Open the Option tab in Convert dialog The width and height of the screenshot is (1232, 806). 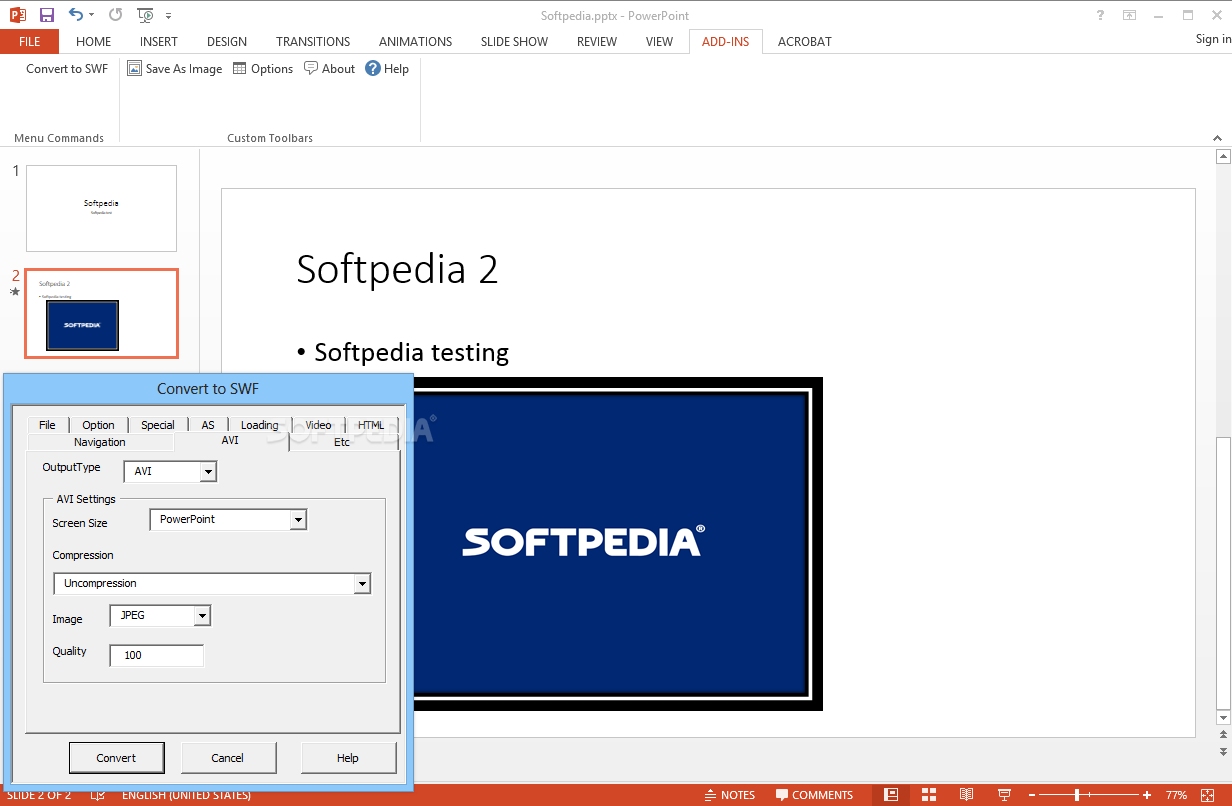click(x=98, y=425)
